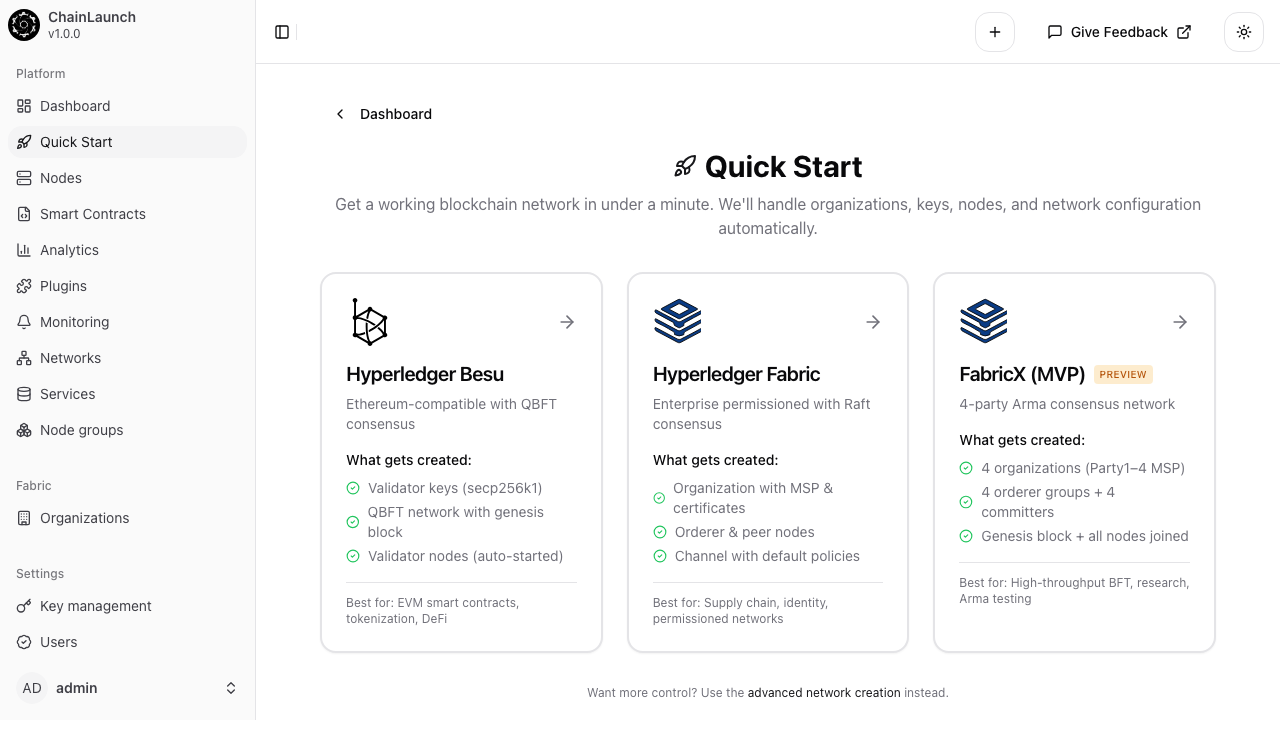1280x733 pixels.
Task: Click the ChainLaunch logo
Action: coord(24,24)
